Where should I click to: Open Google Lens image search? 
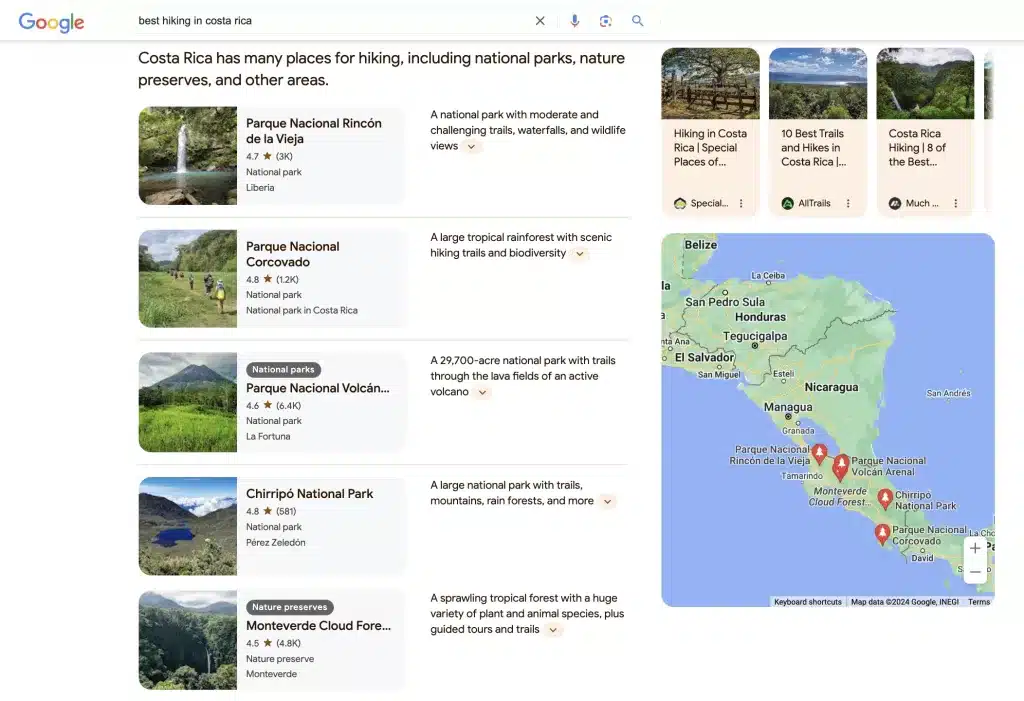pyautogui.click(x=606, y=20)
